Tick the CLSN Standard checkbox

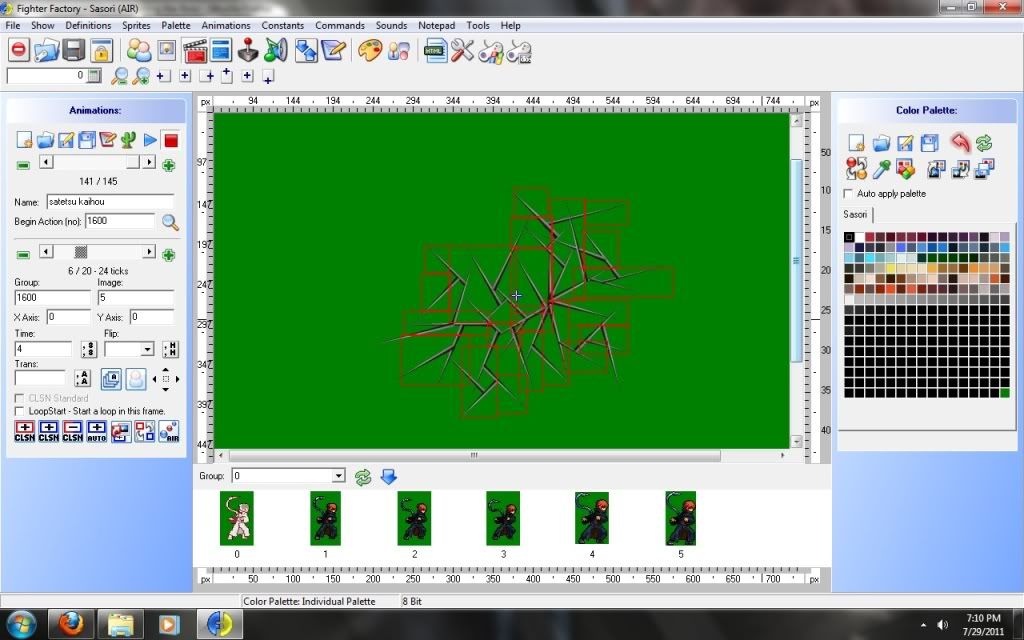pos(20,398)
